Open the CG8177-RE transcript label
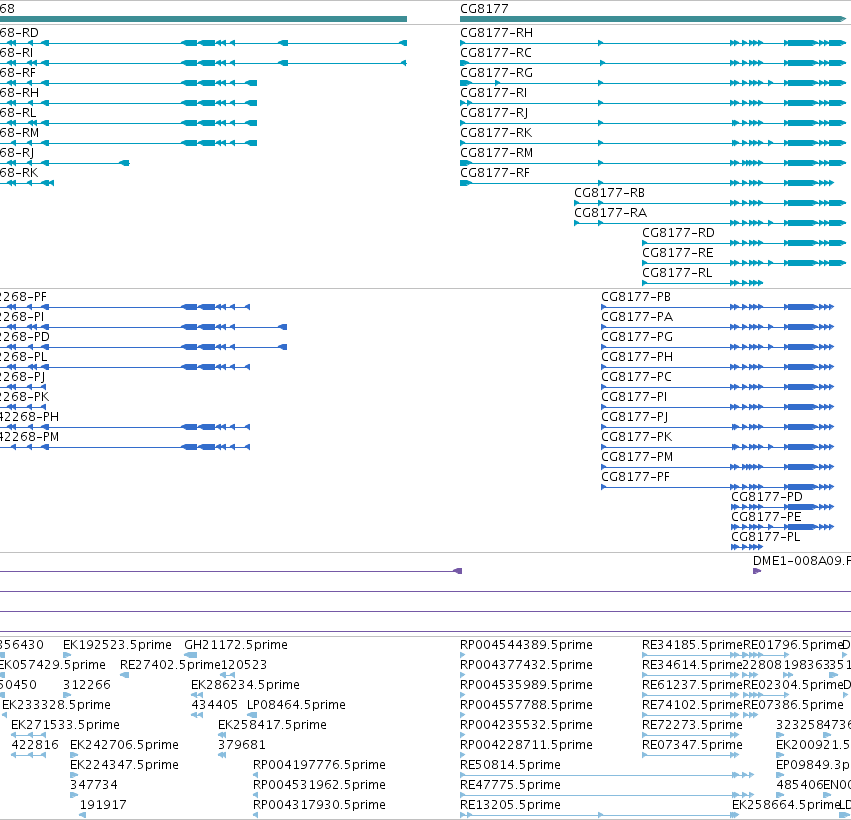Viewport: 851px width, 820px height. click(x=677, y=253)
